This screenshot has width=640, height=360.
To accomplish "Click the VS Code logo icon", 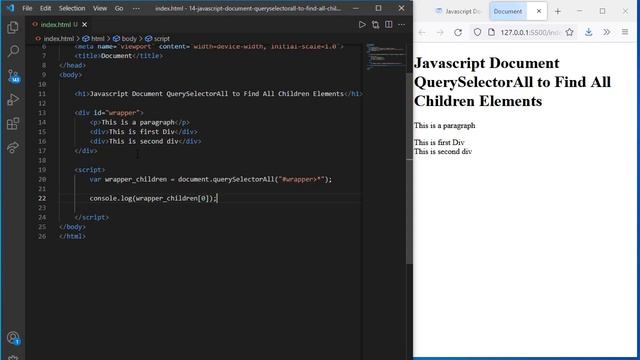I will tap(11, 8).
